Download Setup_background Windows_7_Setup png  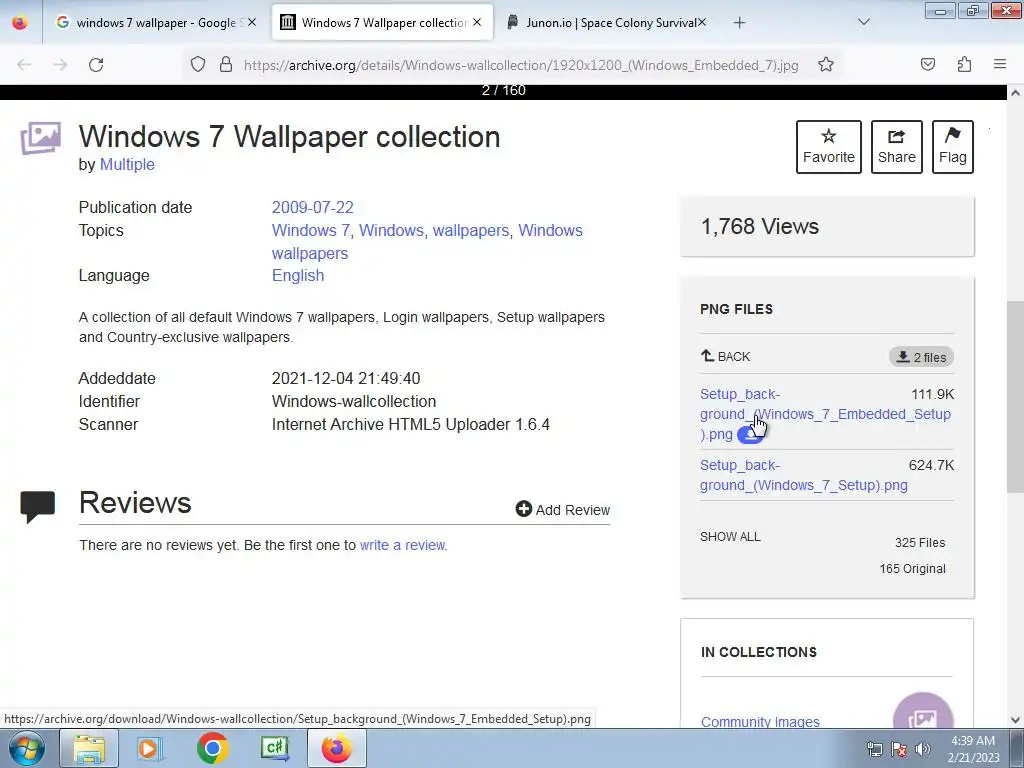[x=803, y=475]
